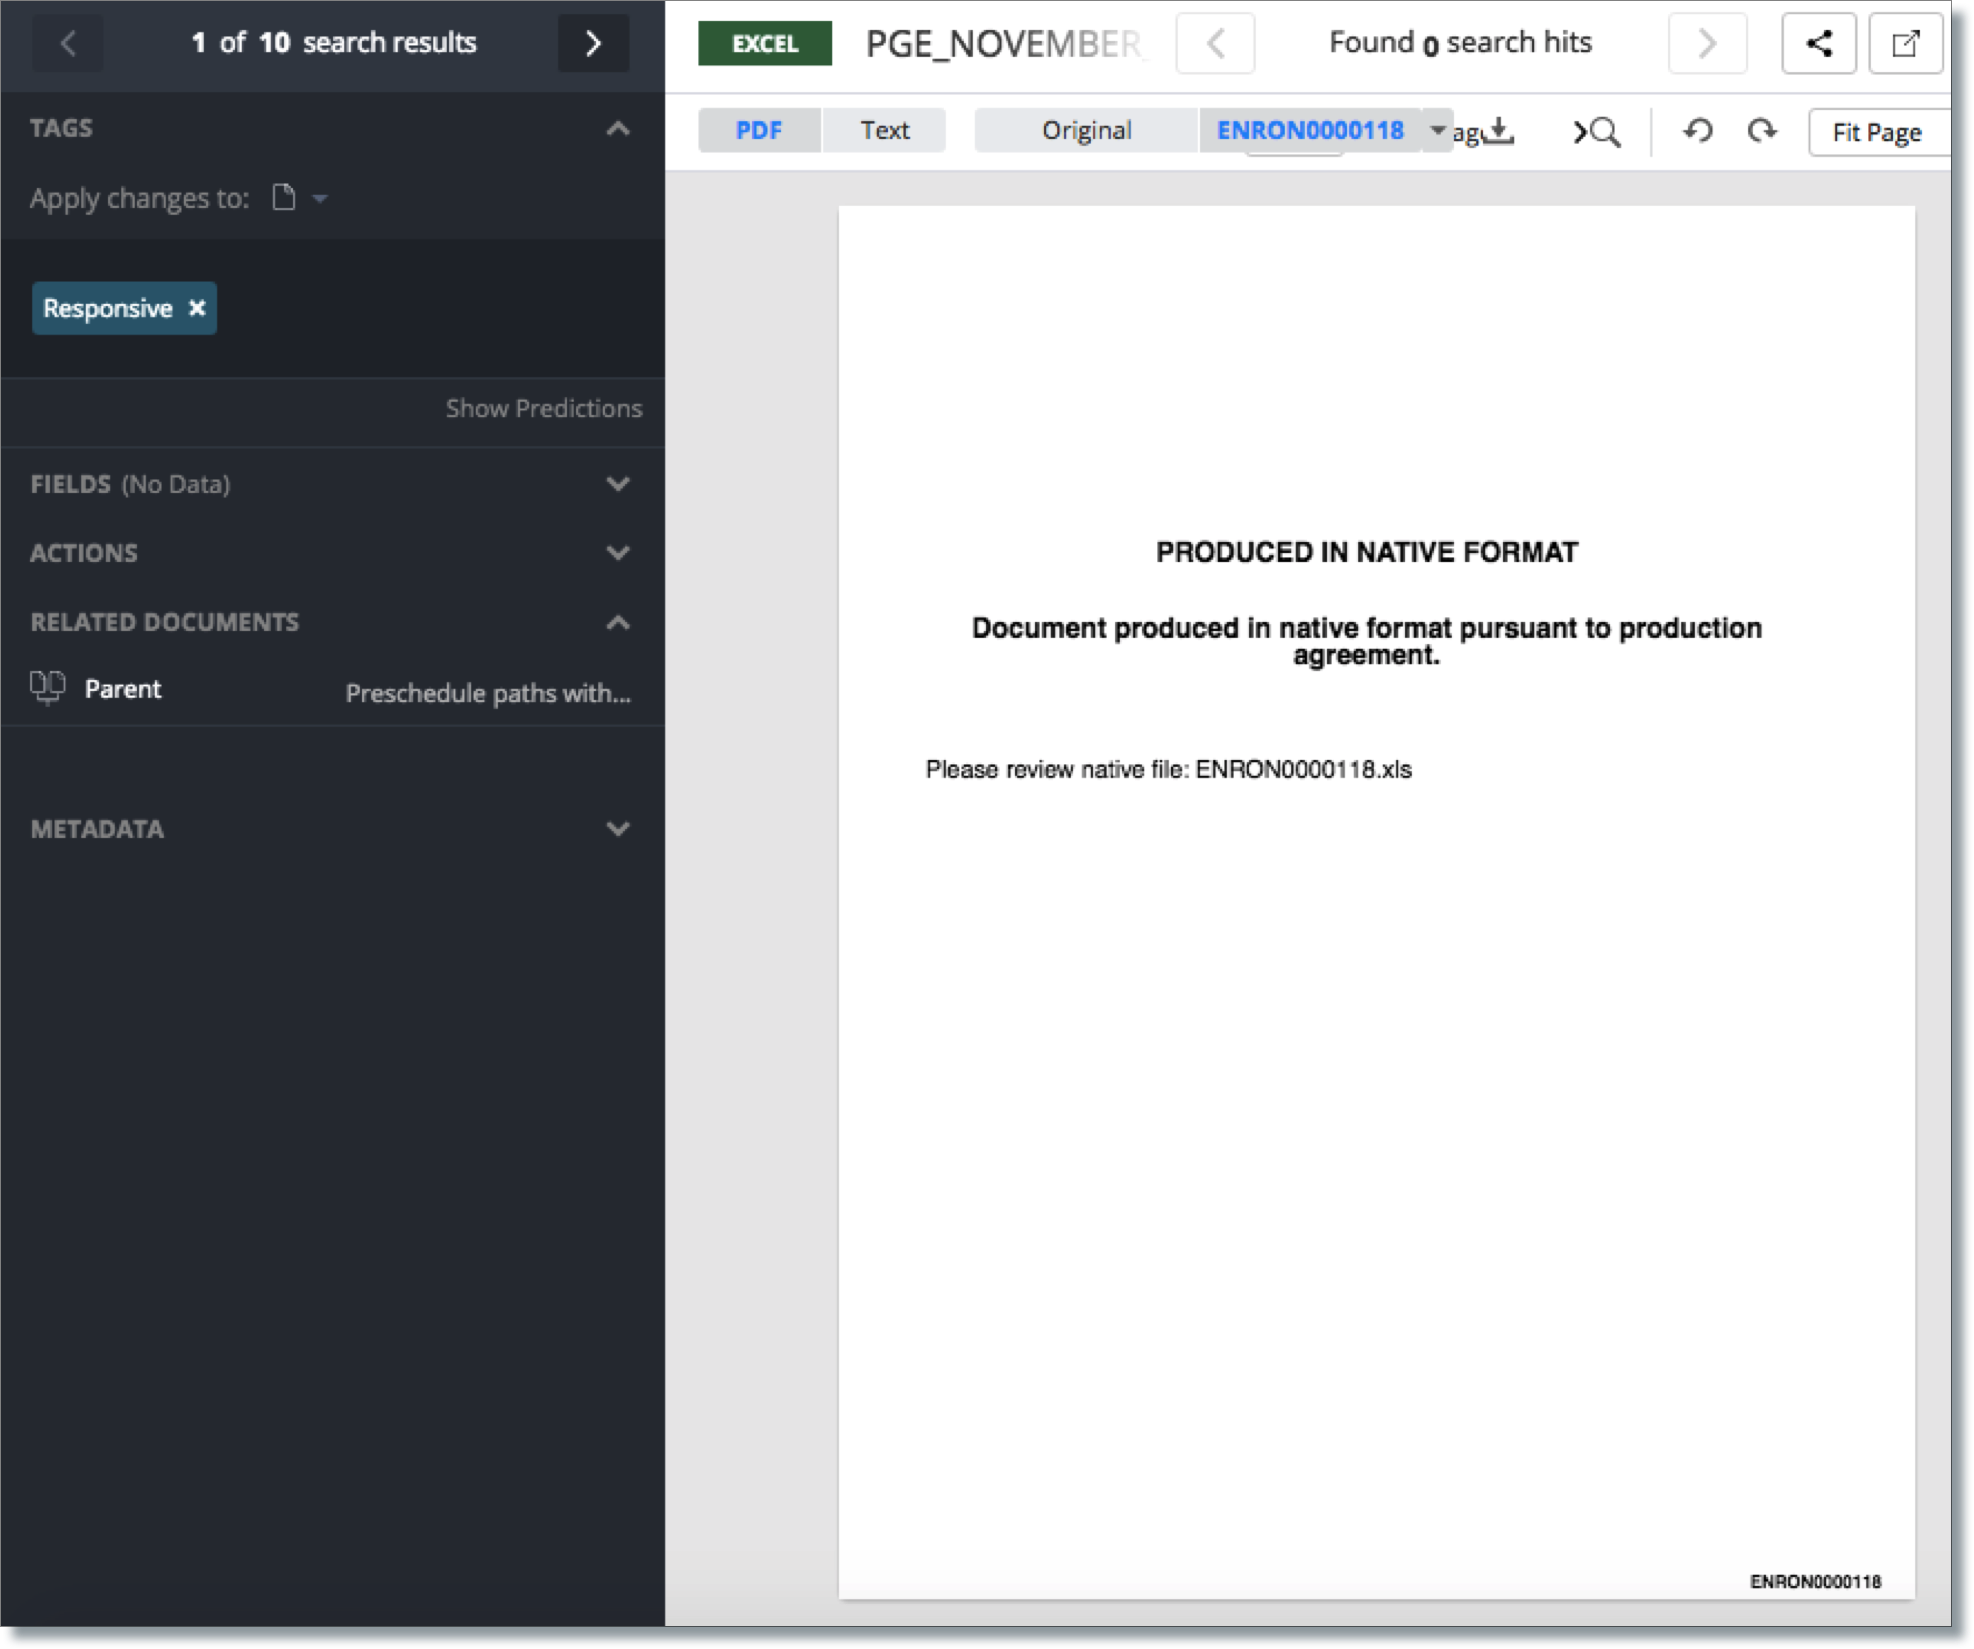Screen dimensions: 1974x1649
Task: Switch to the PDF view tab
Action: tap(759, 130)
